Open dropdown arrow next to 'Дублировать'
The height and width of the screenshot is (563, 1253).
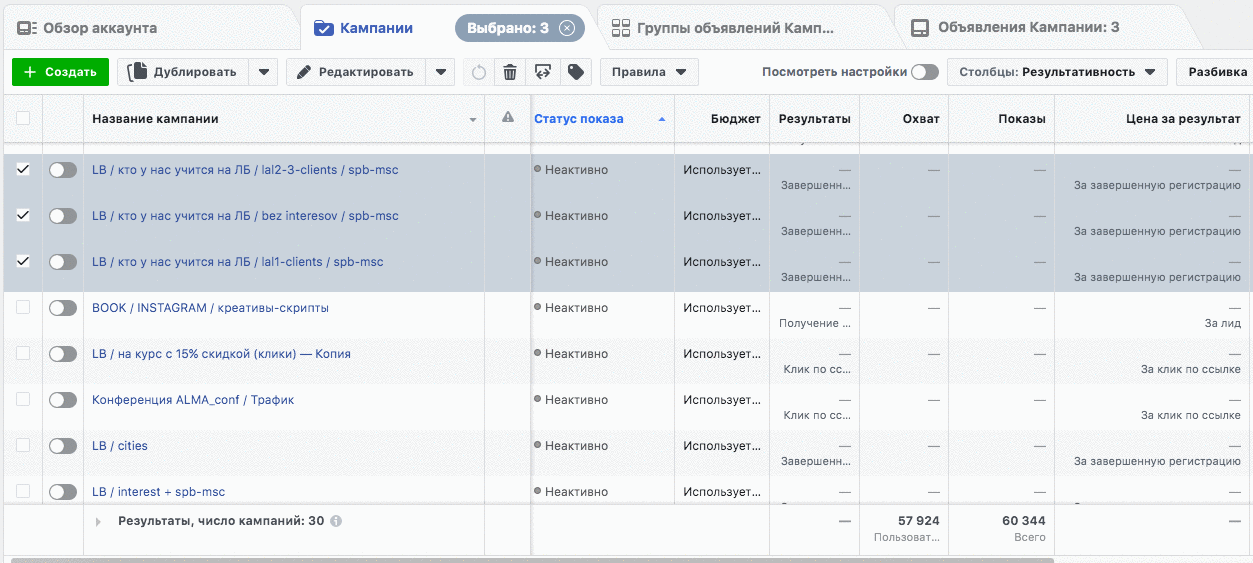[x=263, y=72]
